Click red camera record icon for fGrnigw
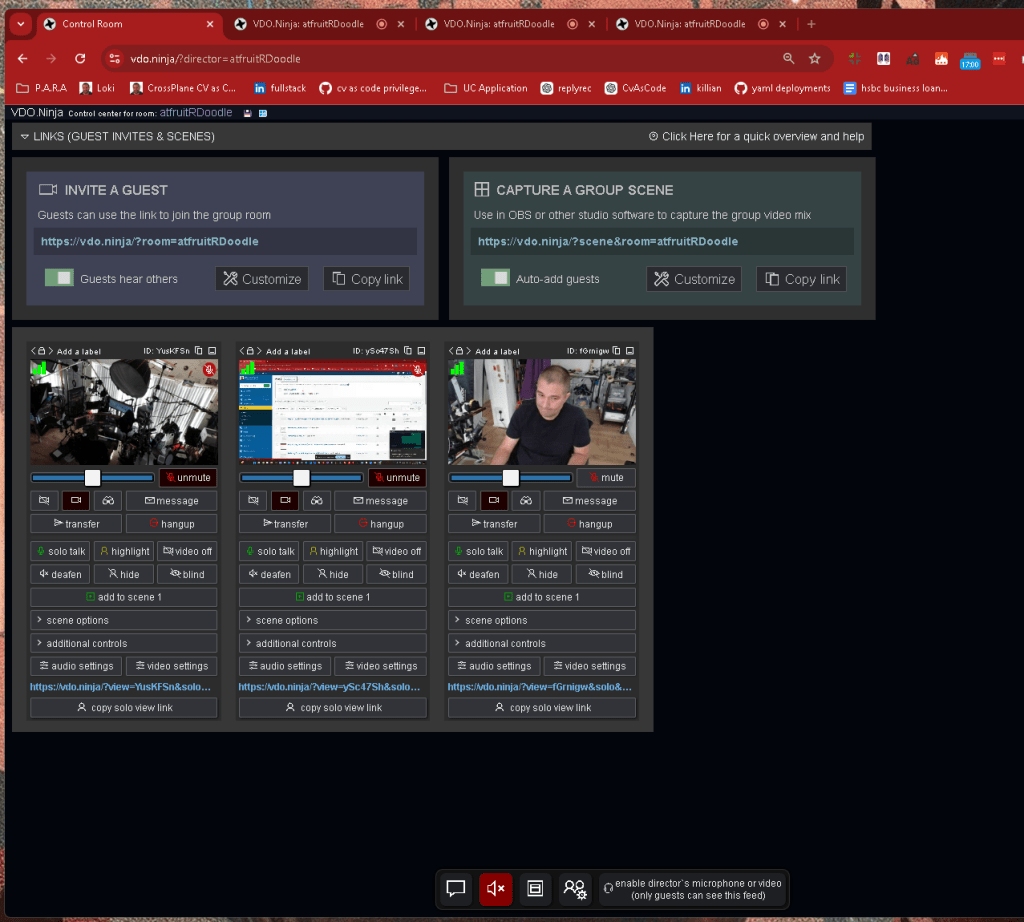Image resolution: width=1024 pixels, height=922 pixels. coord(494,501)
